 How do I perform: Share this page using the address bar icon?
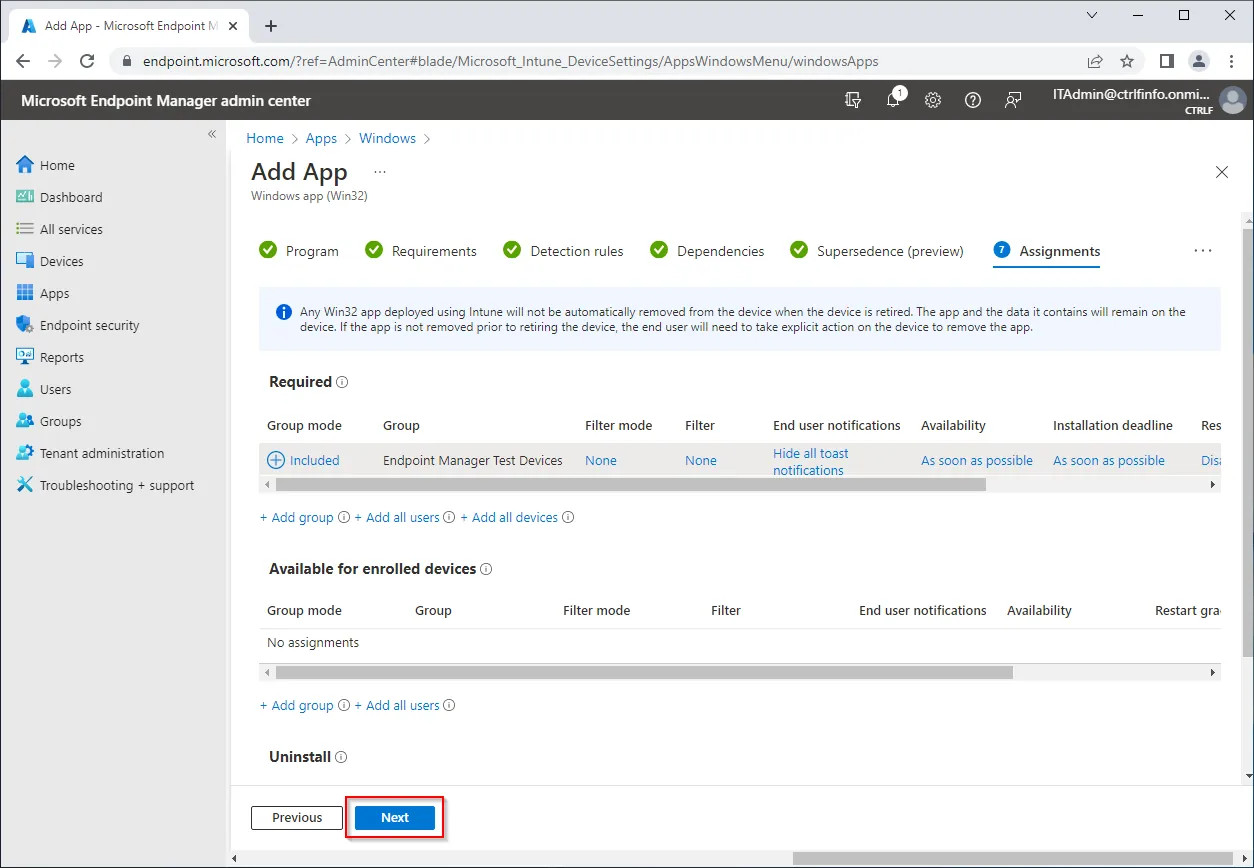(1095, 61)
